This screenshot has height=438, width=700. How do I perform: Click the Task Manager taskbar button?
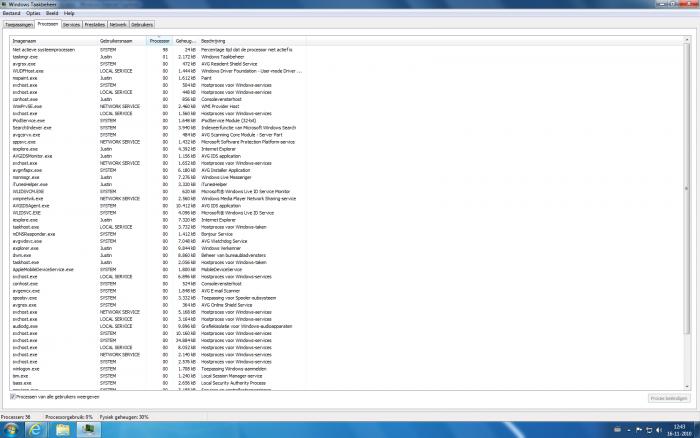[x=89, y=430]
